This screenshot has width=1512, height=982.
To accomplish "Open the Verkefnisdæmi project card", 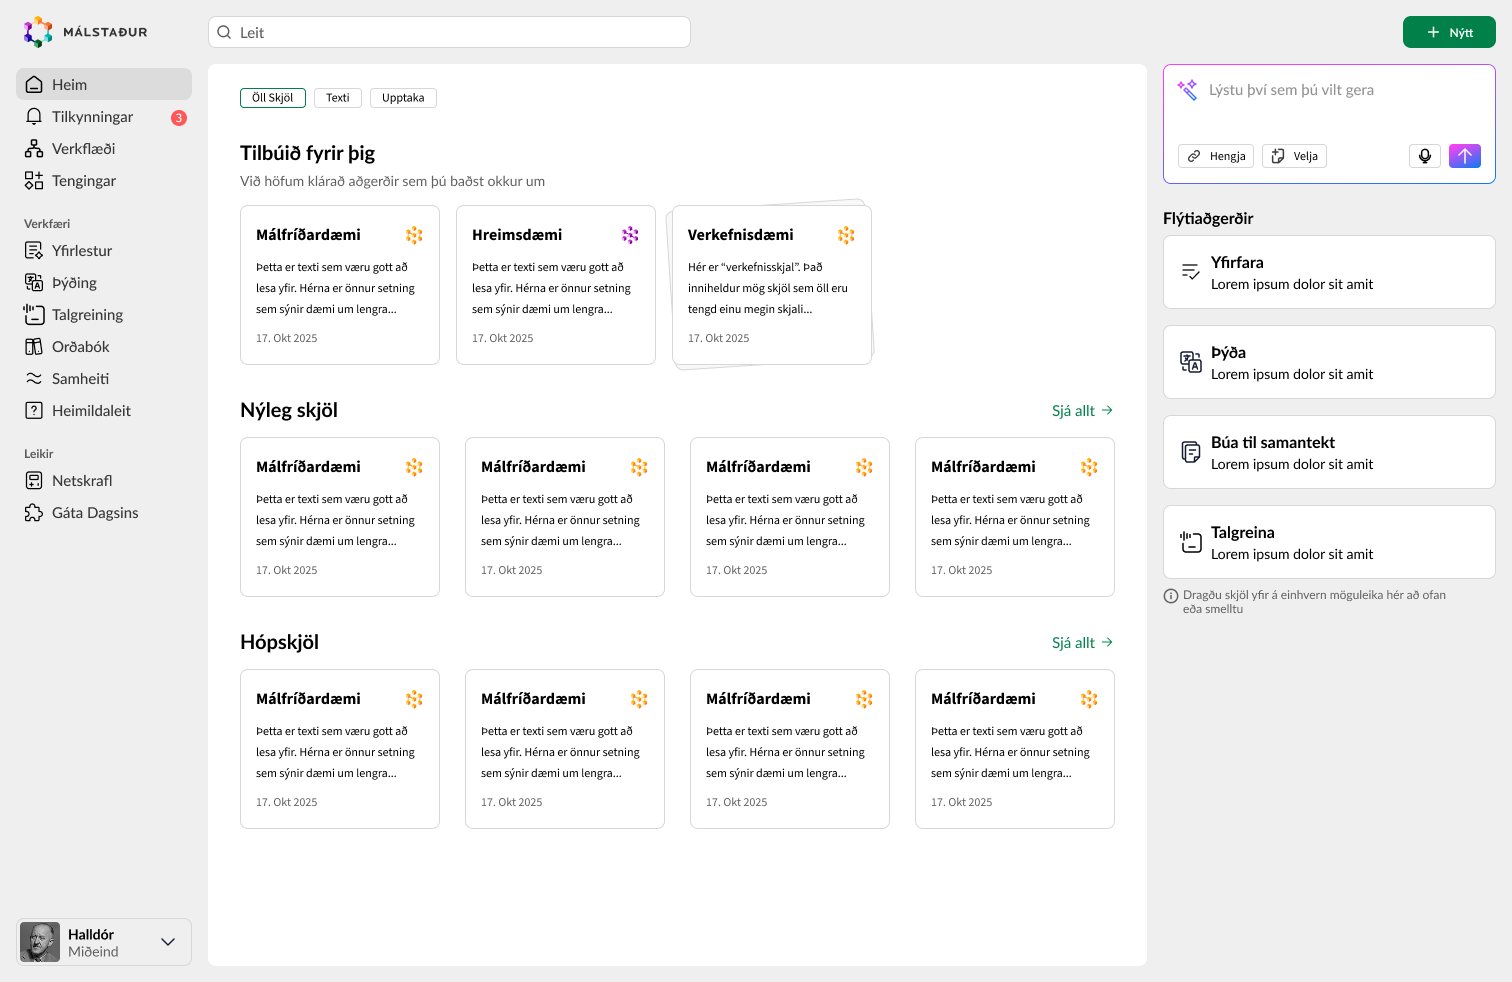I will pyautogui.click(x=772, y=285).
